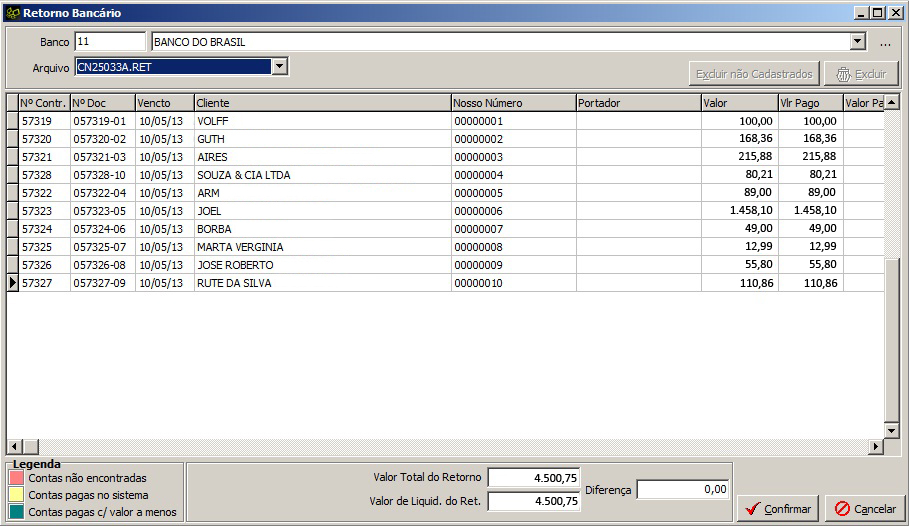Click the Nº Contr. column header

[x=43, y=103]
